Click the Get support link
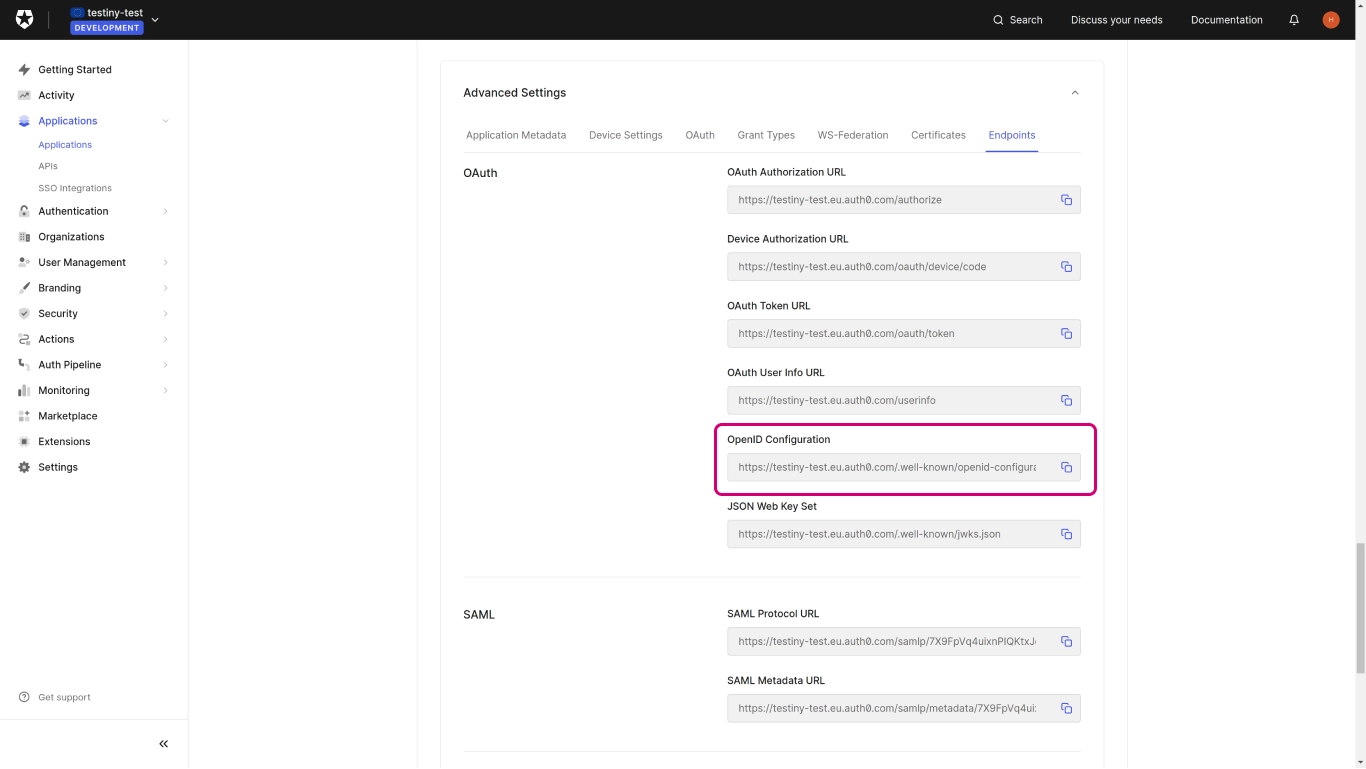This screenshot has height=769, width=1366. (x=64, y=697)
